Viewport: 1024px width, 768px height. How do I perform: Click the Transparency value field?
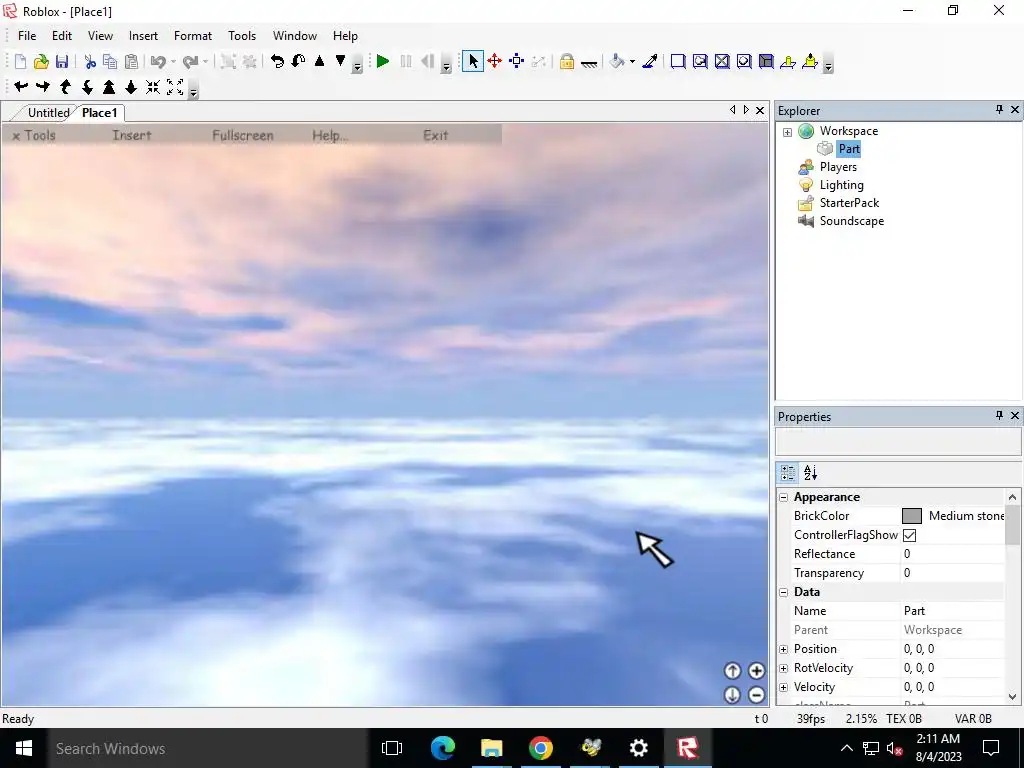click(x=953, y=573)
